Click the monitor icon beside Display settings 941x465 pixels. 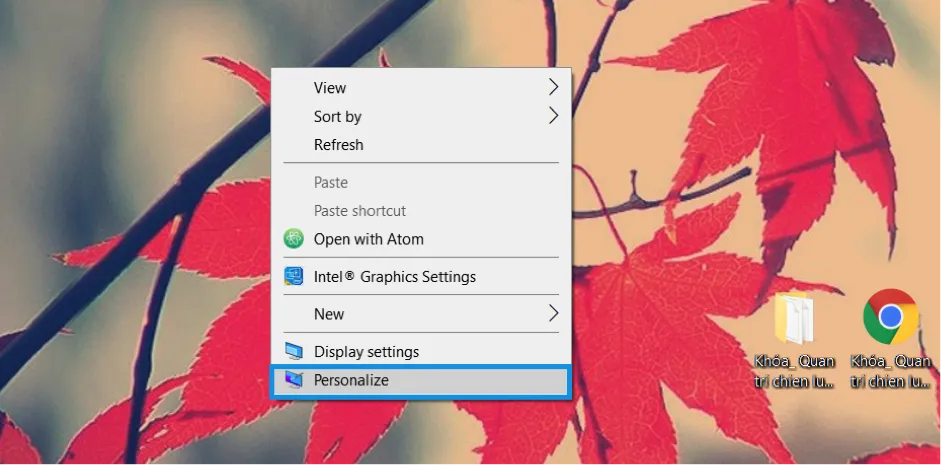[294, 352]
